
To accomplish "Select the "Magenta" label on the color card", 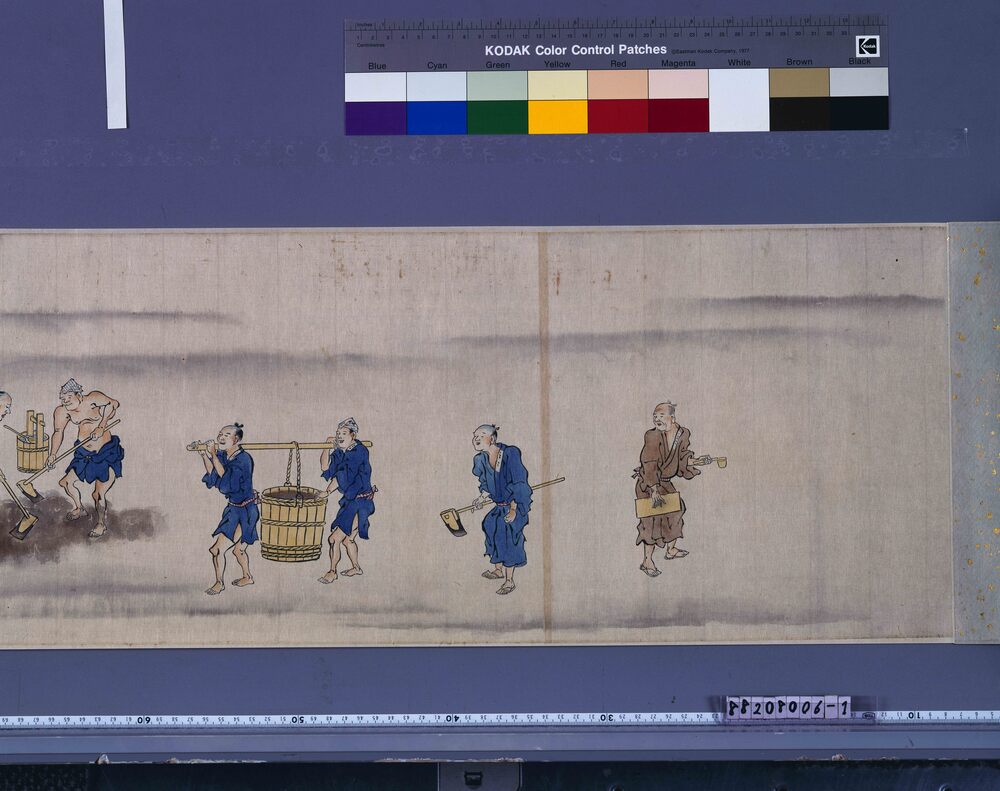I will click(679, 63).
